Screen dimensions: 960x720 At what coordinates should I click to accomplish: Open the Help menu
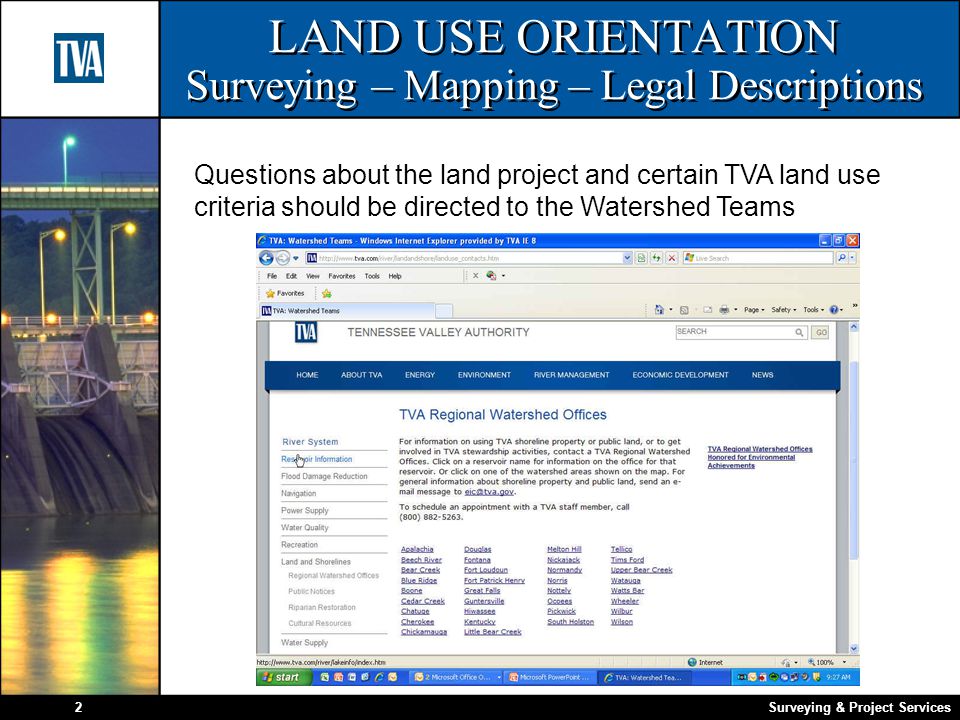coord(395,276)
